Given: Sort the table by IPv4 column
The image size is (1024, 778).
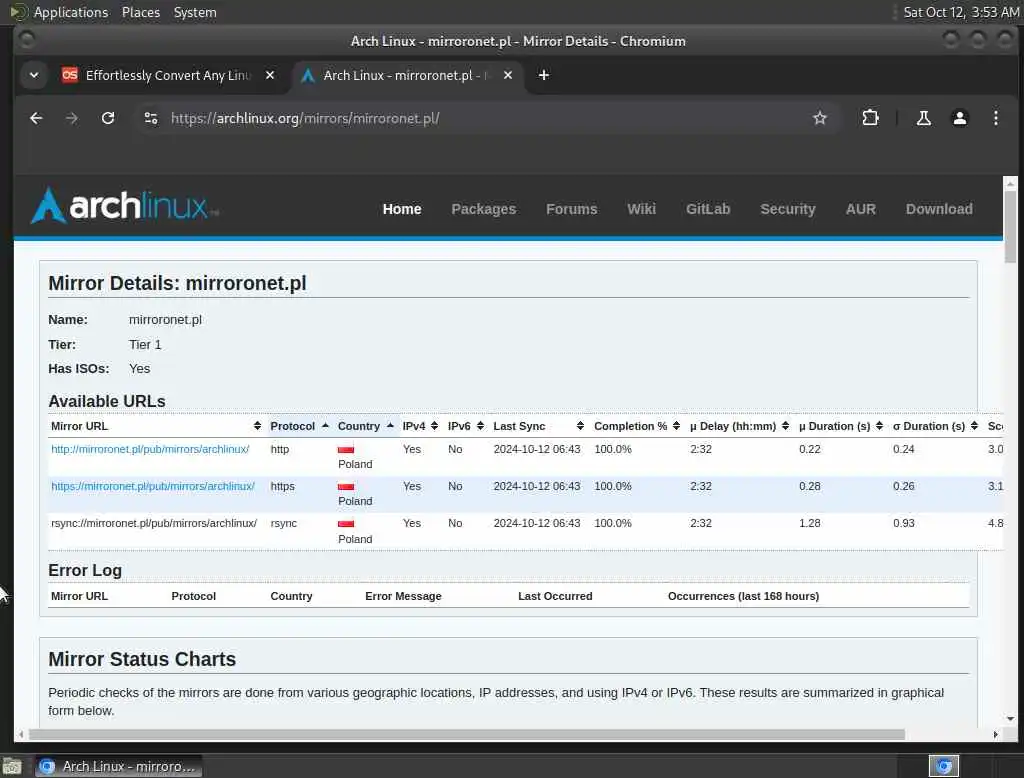Looking at the screenshot, I should pos(420,426).
